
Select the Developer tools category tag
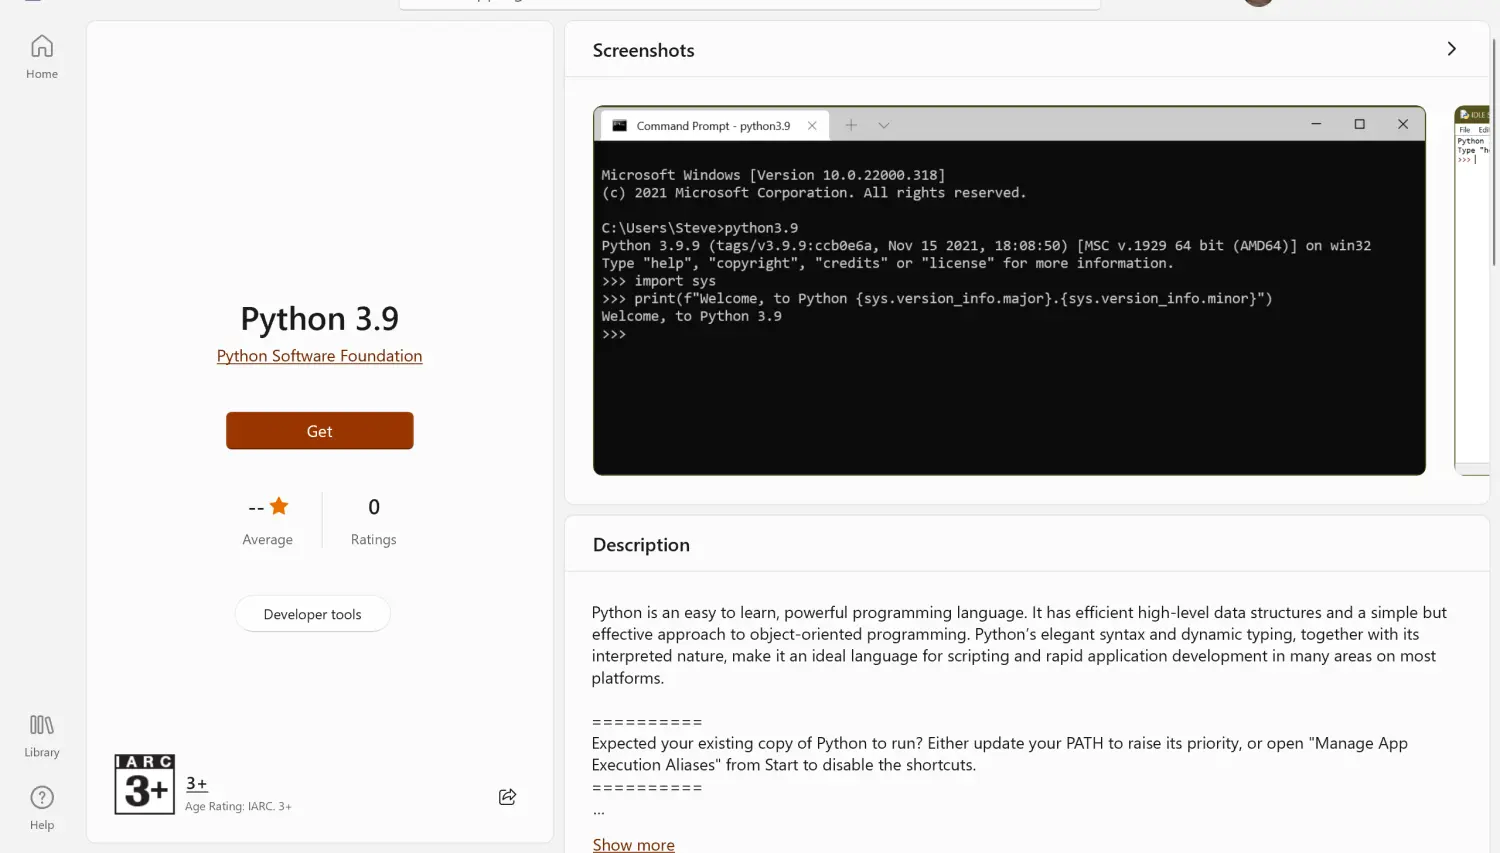point(312,614)
